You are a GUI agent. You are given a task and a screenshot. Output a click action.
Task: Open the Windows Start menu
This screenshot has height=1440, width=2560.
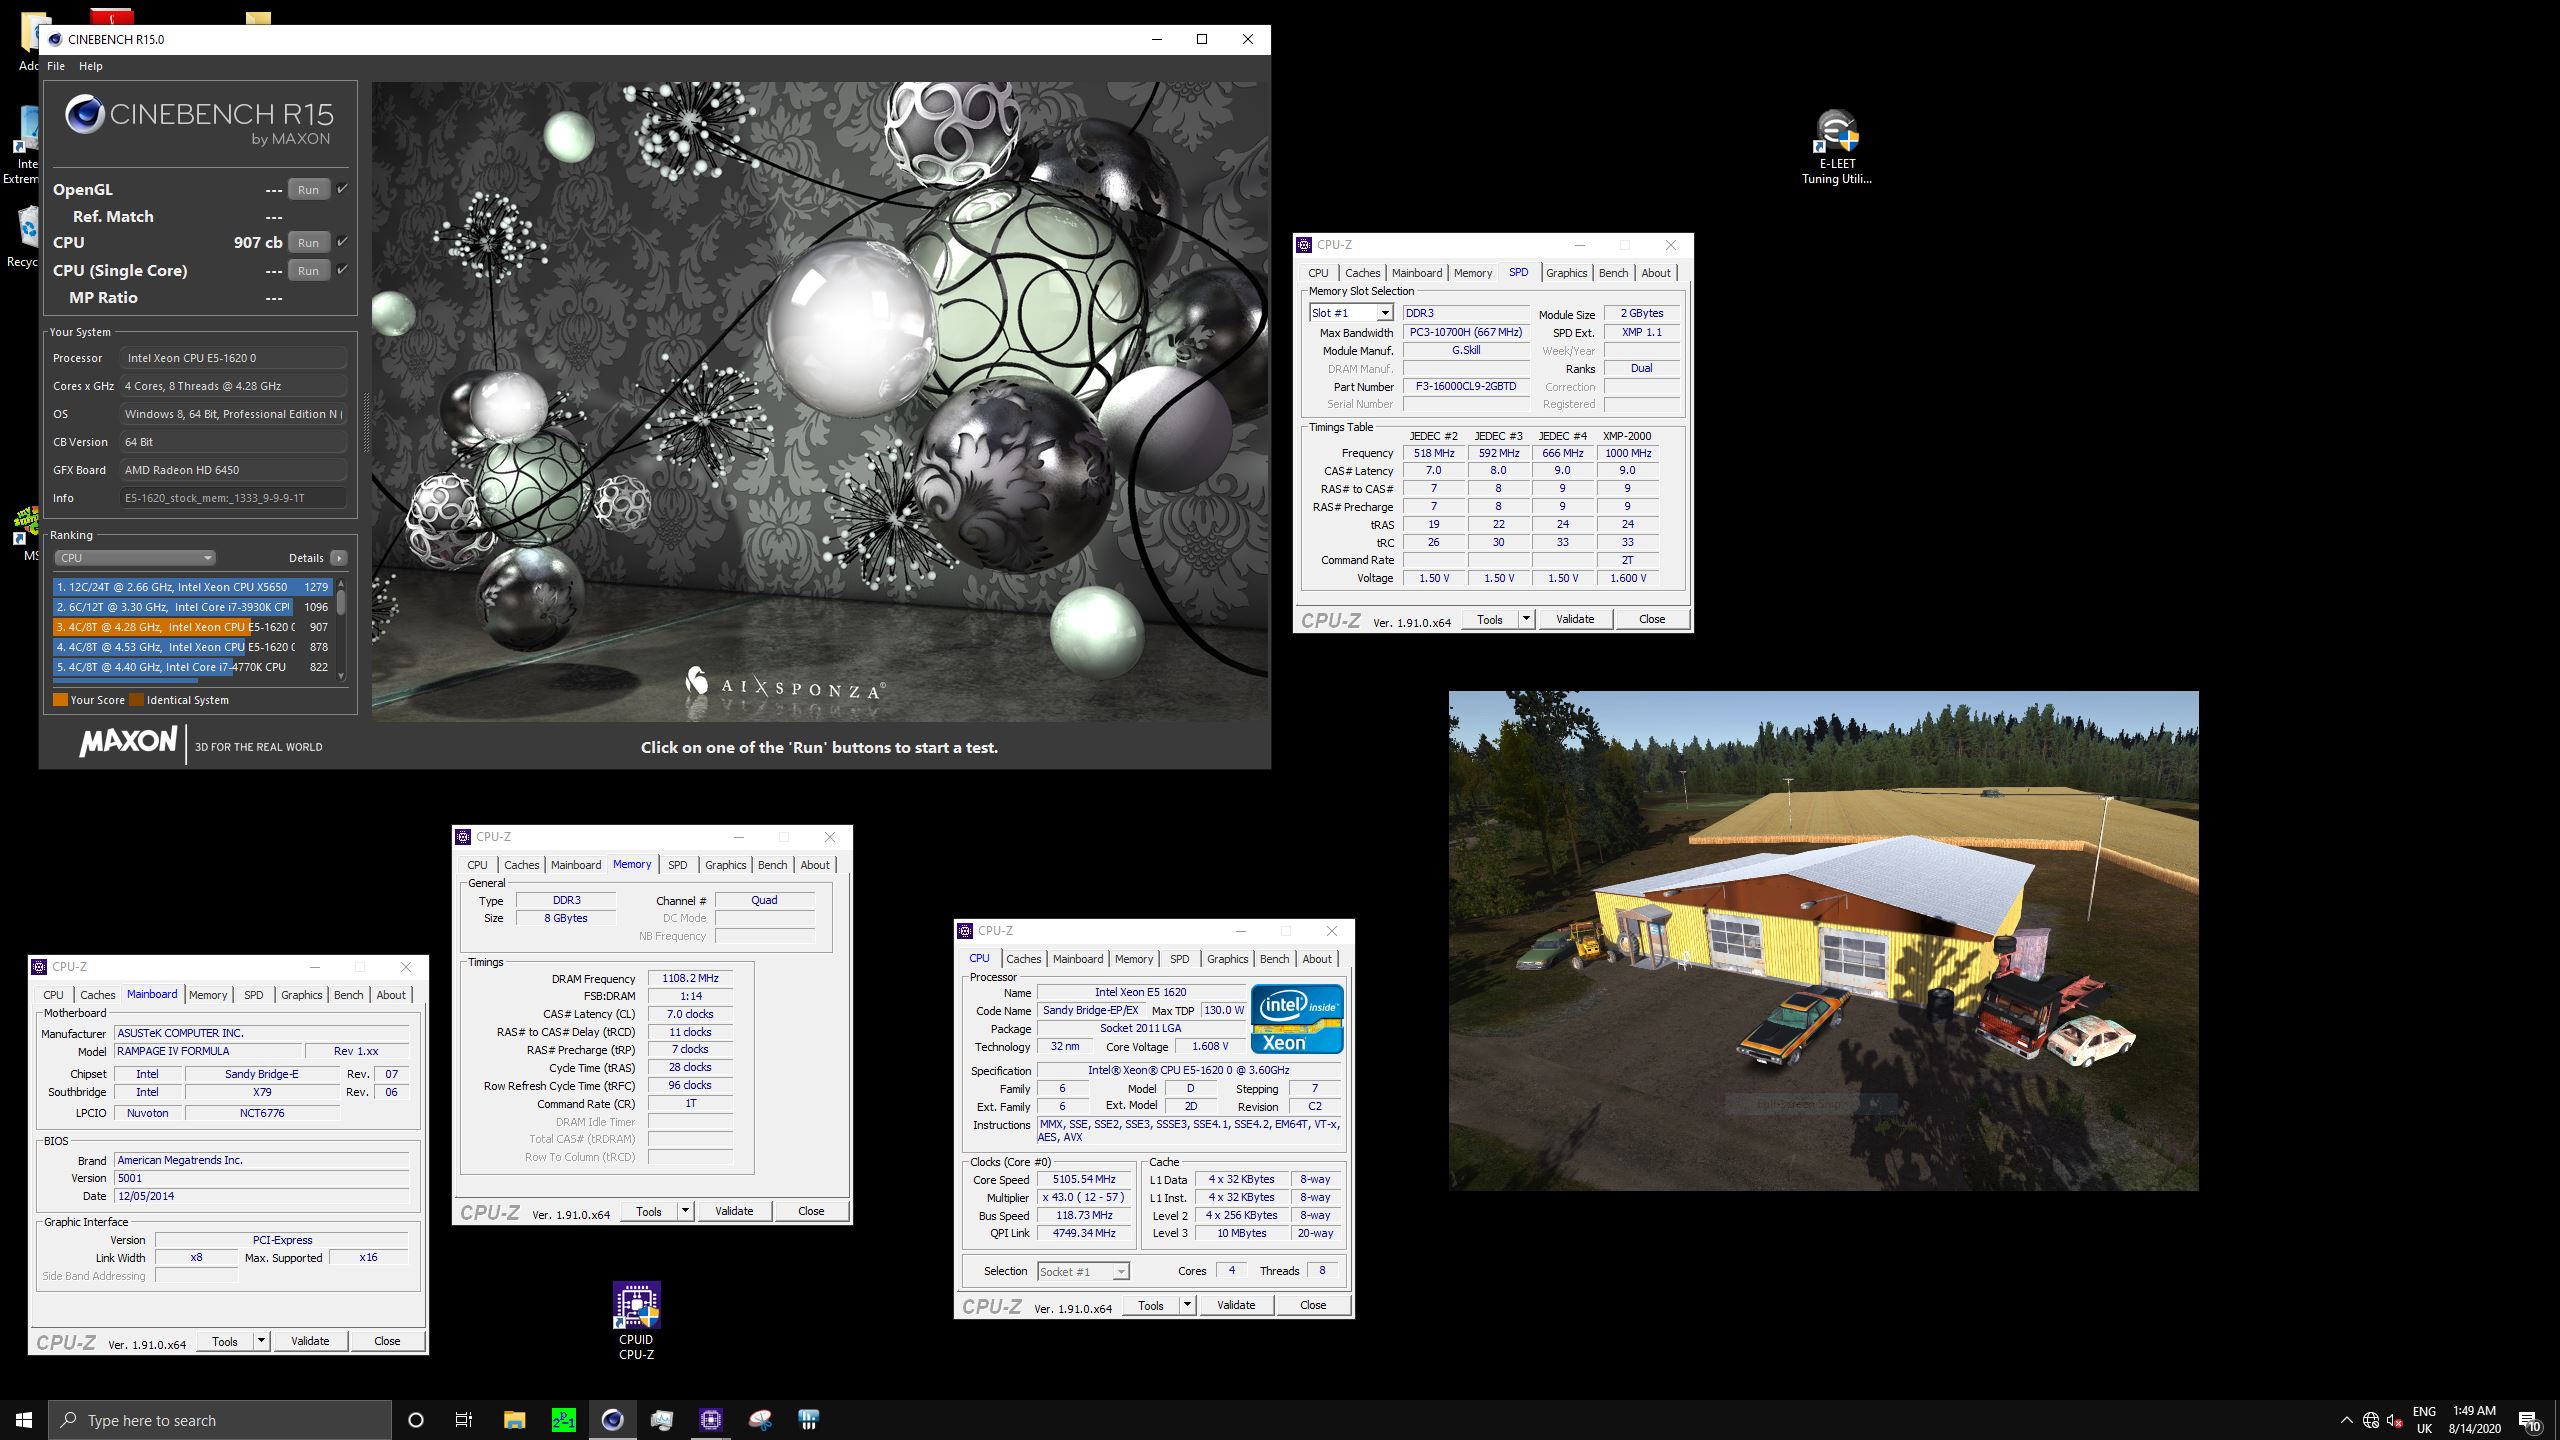coord(24,1420)
